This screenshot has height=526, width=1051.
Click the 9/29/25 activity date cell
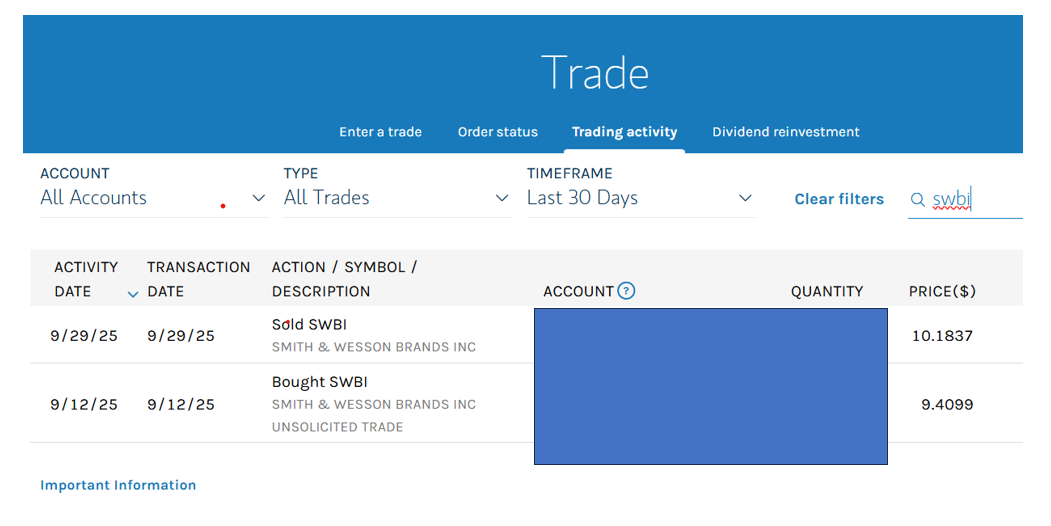[84, 336]
